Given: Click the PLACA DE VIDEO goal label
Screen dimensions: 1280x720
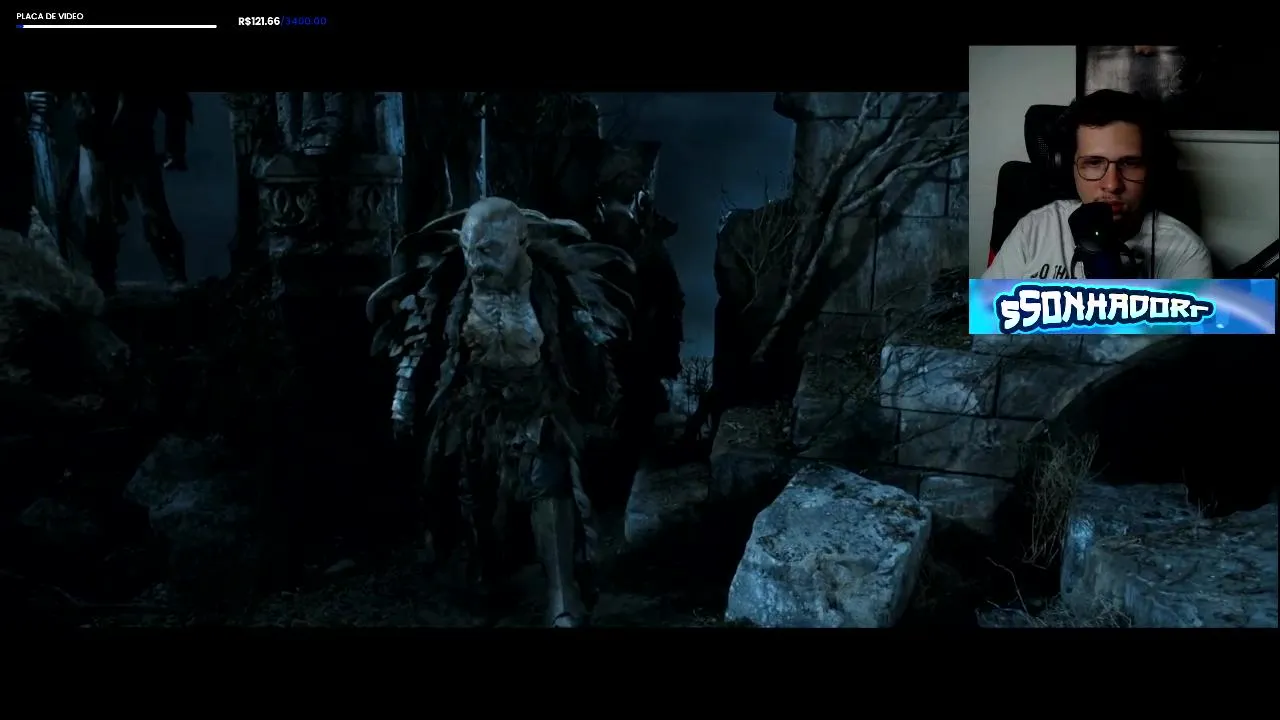Looking at the screenshot, I should point(50,16).
